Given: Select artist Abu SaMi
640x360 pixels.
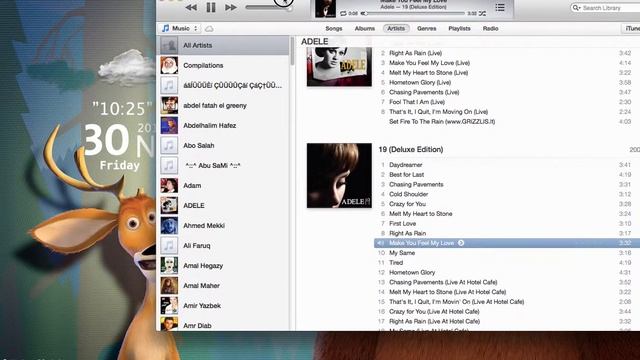Looking at the screenshot, I should click(x=224, y=165).
